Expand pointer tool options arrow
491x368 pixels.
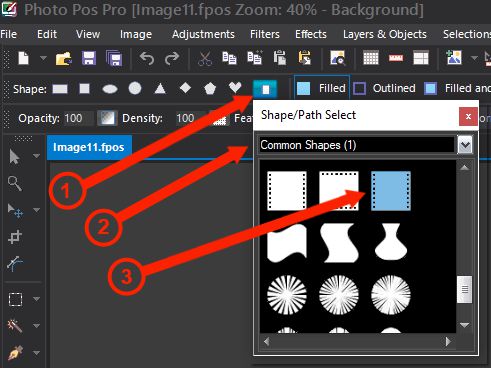pos(36,156)
